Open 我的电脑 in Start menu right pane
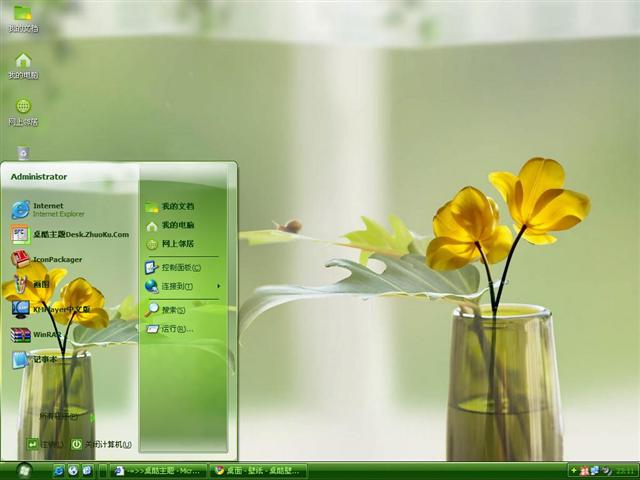The width and height of the screenshot is (640, 480). click(x=170, y=225)
